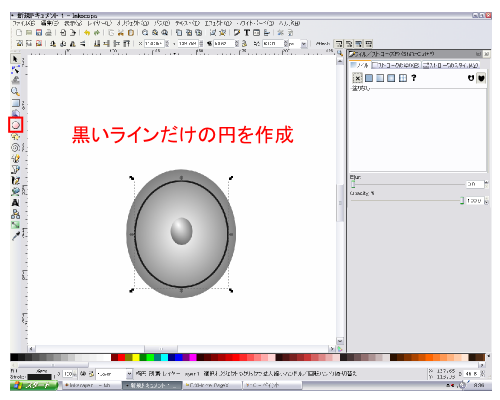This screenshot has width=500, height=400.
Task: Open the color palette options arrow
Action: point(488,357)
